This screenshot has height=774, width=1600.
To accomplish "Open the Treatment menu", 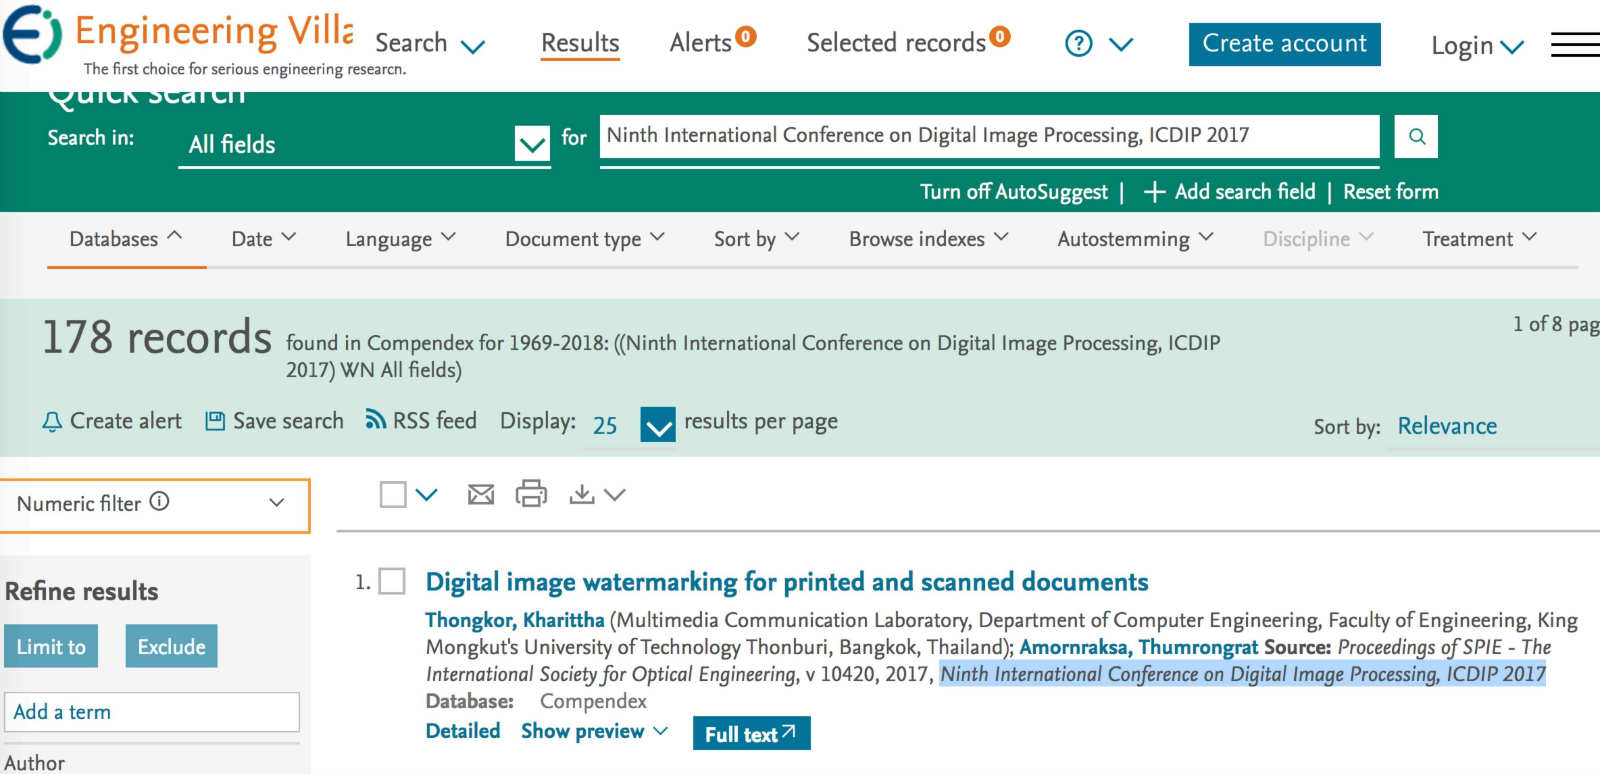I will [1480, 239].
